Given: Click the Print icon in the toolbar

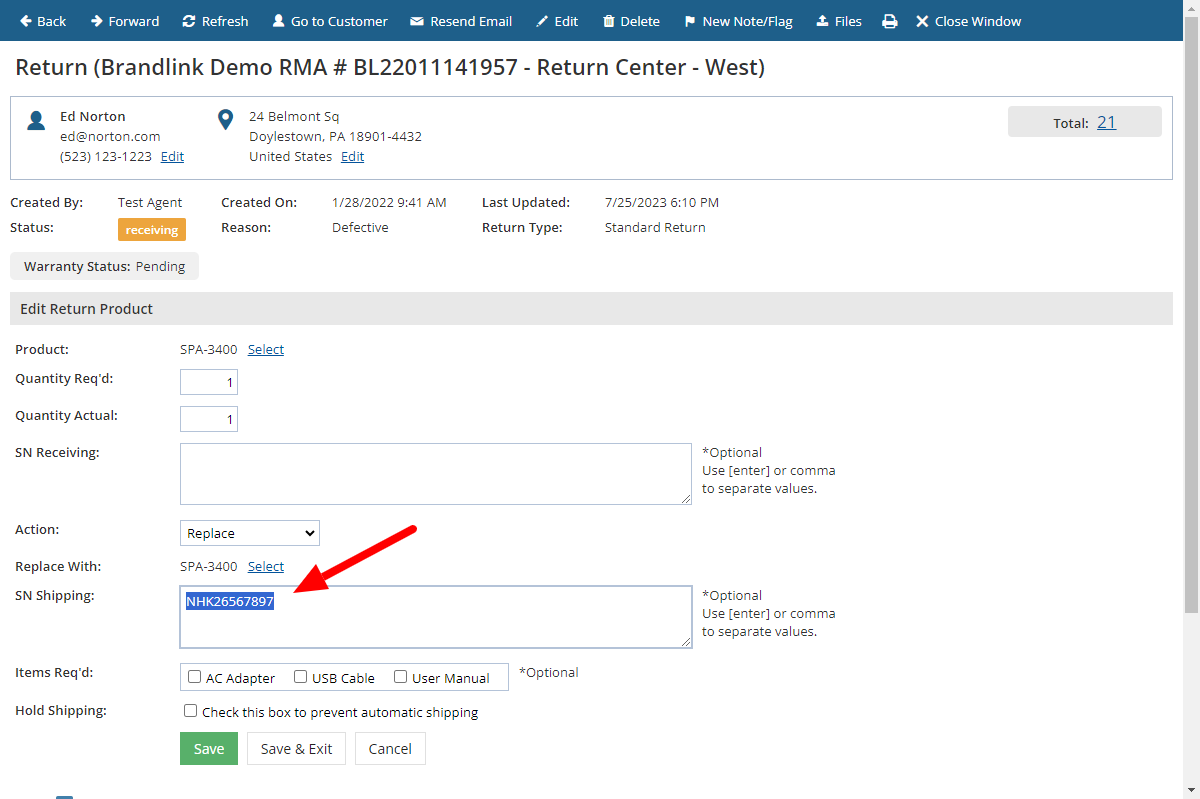Looking at the screenshot, I should point(890,20).
